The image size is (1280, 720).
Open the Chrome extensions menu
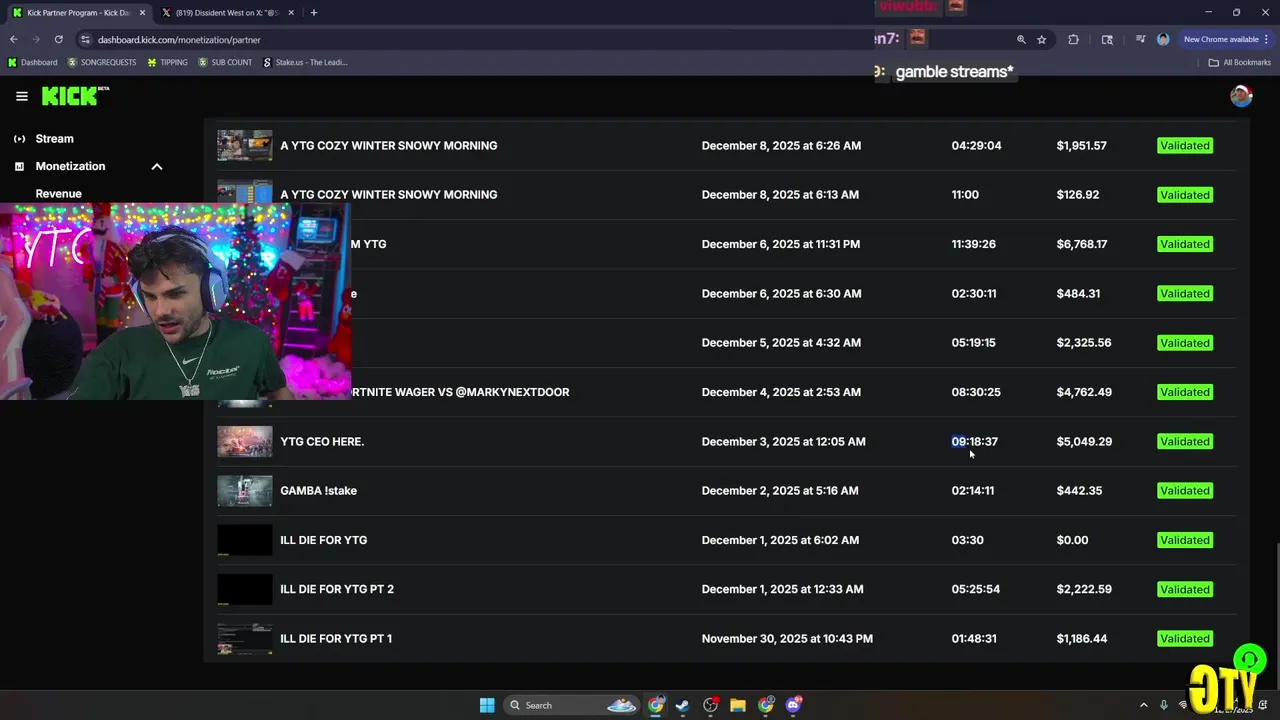[x=1073, y=39]
